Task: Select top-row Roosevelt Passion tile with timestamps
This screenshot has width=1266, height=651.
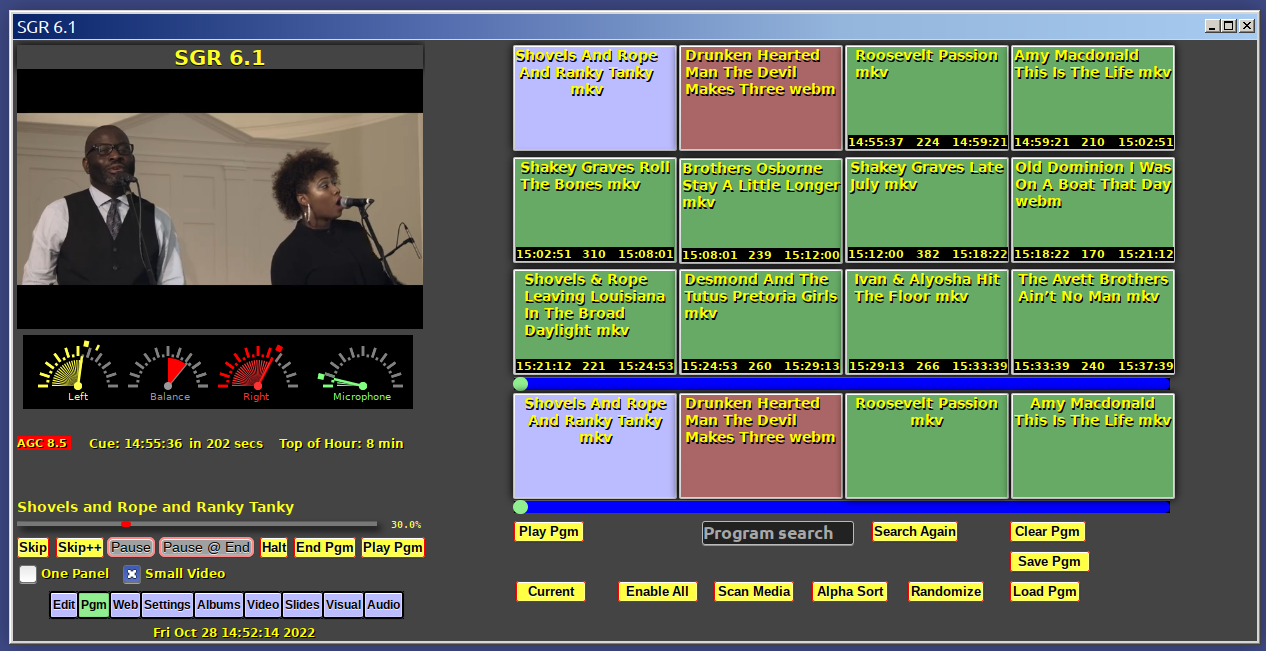Action: tap(927, 98)
